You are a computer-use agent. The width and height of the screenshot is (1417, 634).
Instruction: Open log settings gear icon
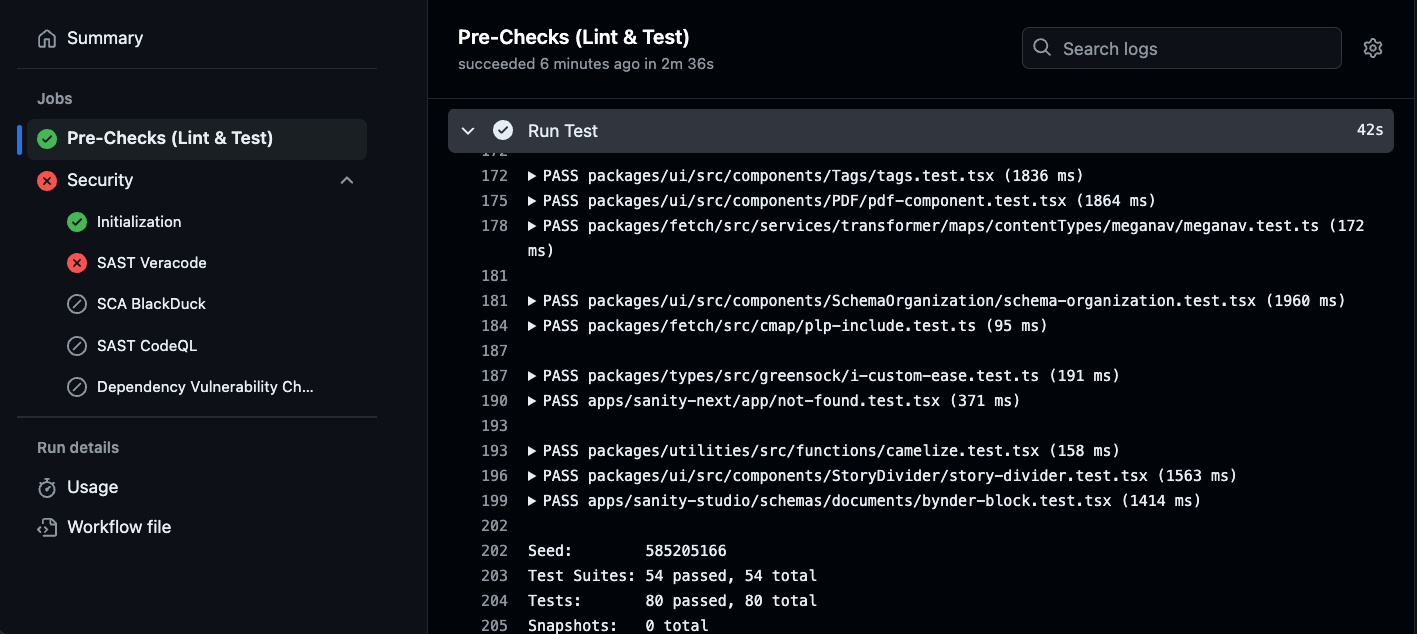point(1372,48)
